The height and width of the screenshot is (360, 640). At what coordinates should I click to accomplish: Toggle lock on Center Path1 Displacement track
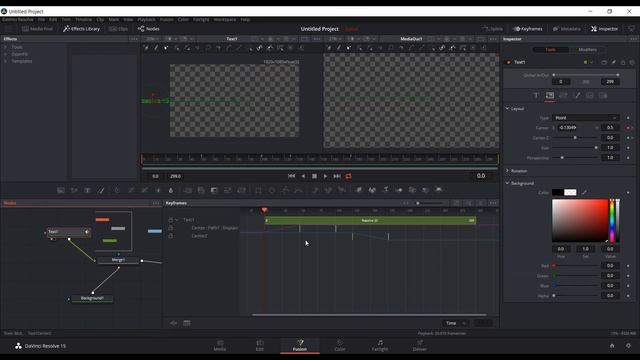[x=171, y=228]
